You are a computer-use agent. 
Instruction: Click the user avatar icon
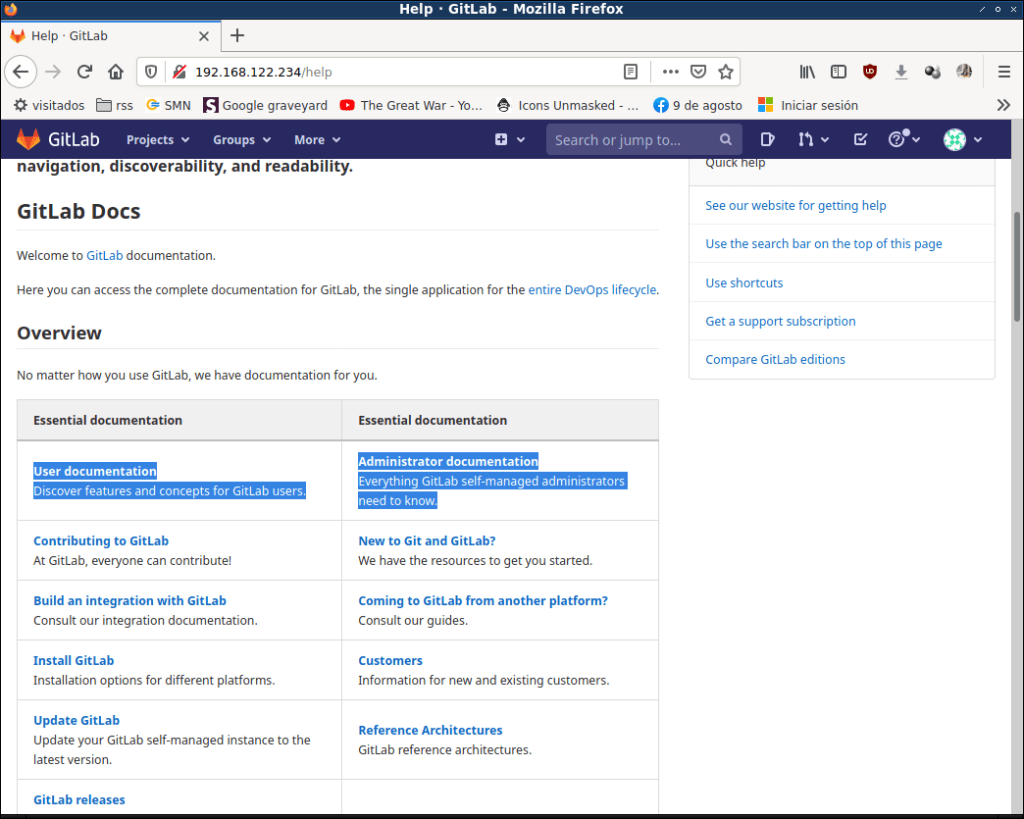pos(954,139)
